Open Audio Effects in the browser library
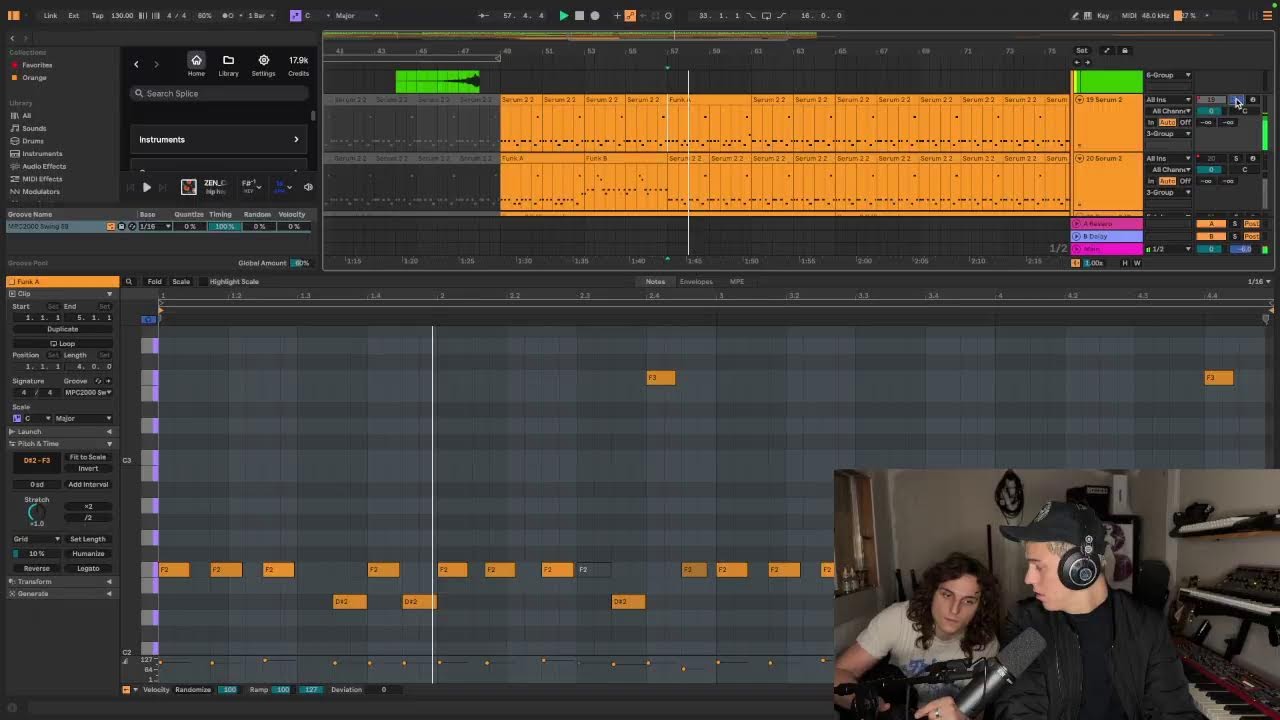1280x720 pixels. [43, 166]
